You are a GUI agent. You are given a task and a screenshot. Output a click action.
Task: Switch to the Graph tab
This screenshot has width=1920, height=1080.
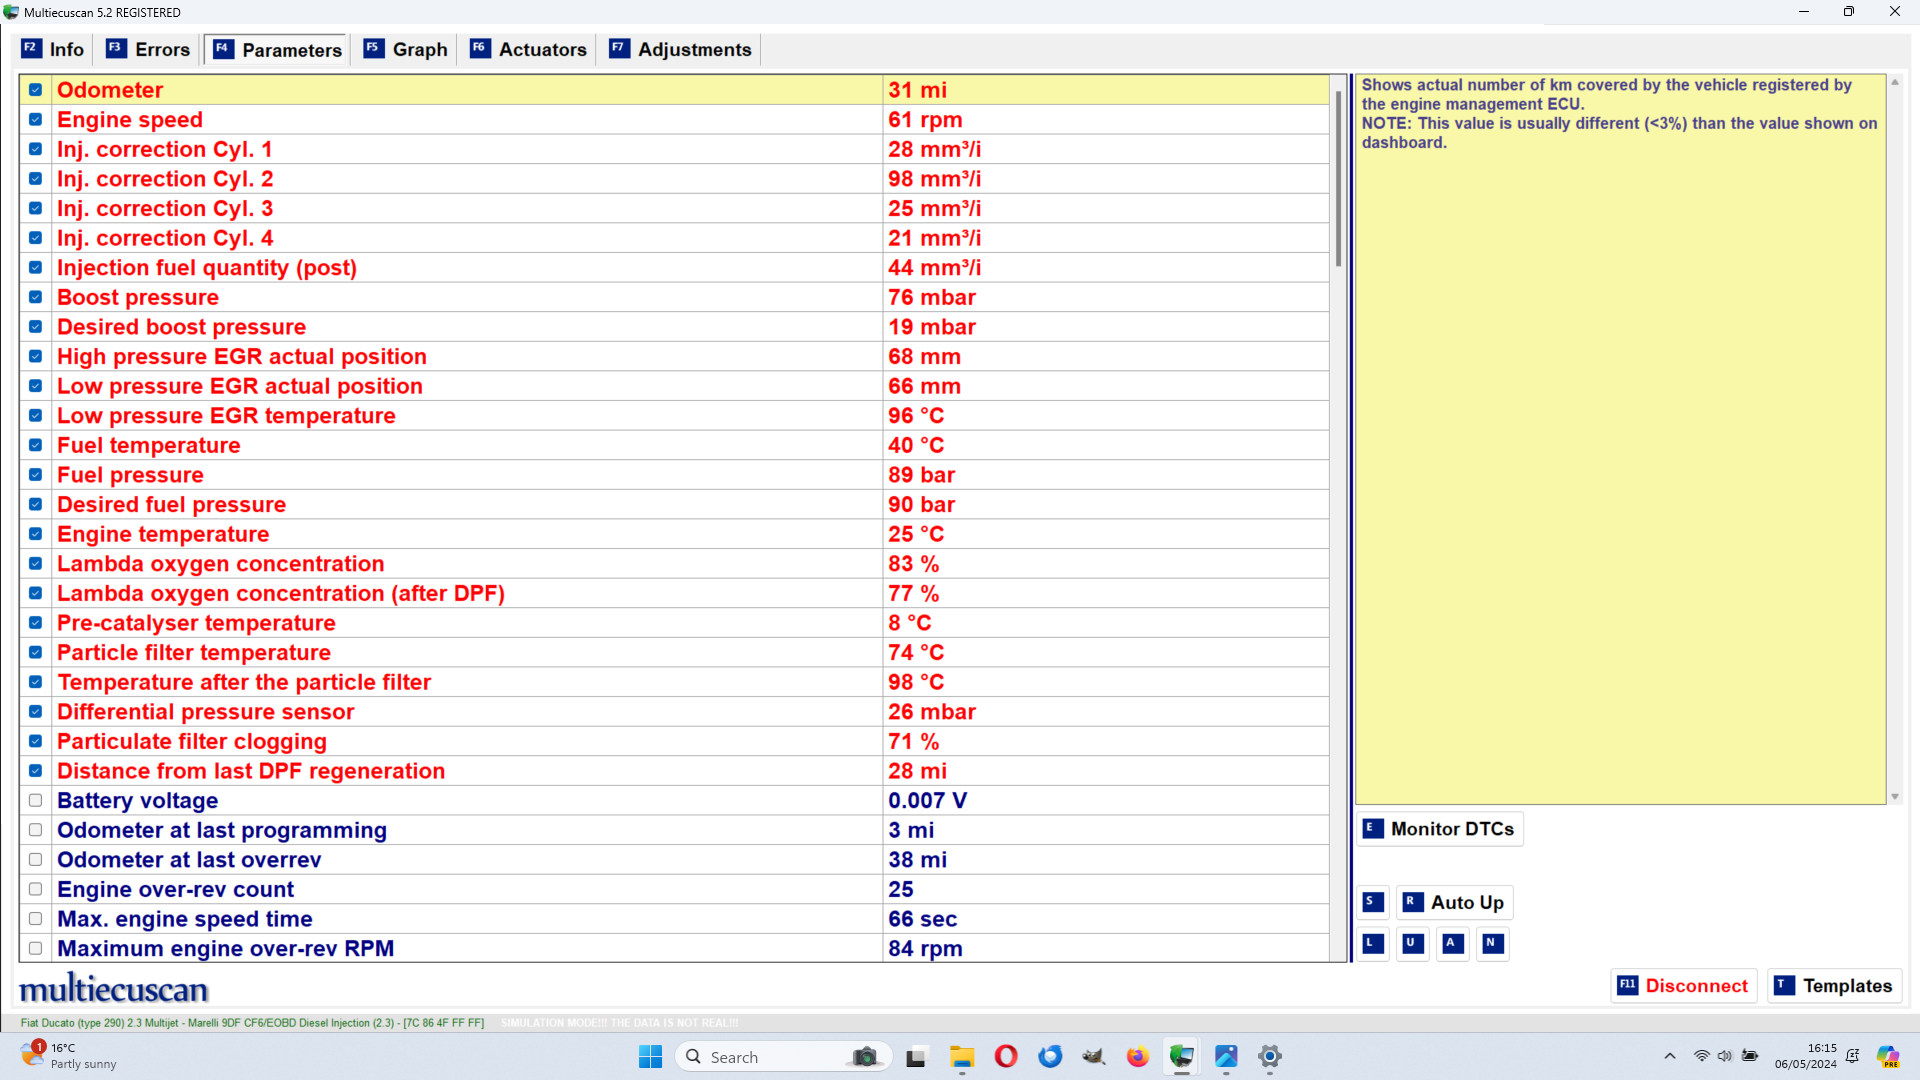click(406, 50)
